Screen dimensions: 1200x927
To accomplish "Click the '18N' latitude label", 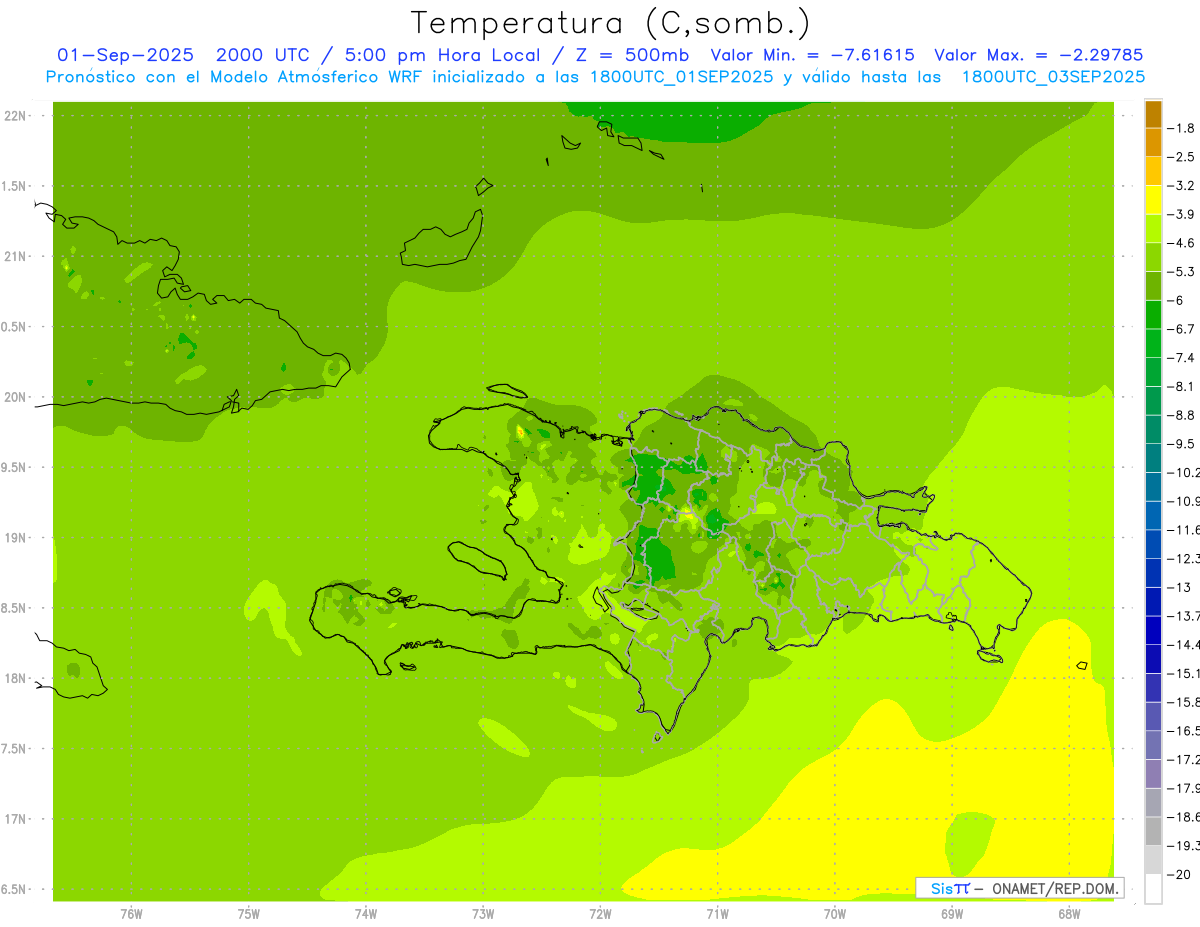I will tap(16, 679).
